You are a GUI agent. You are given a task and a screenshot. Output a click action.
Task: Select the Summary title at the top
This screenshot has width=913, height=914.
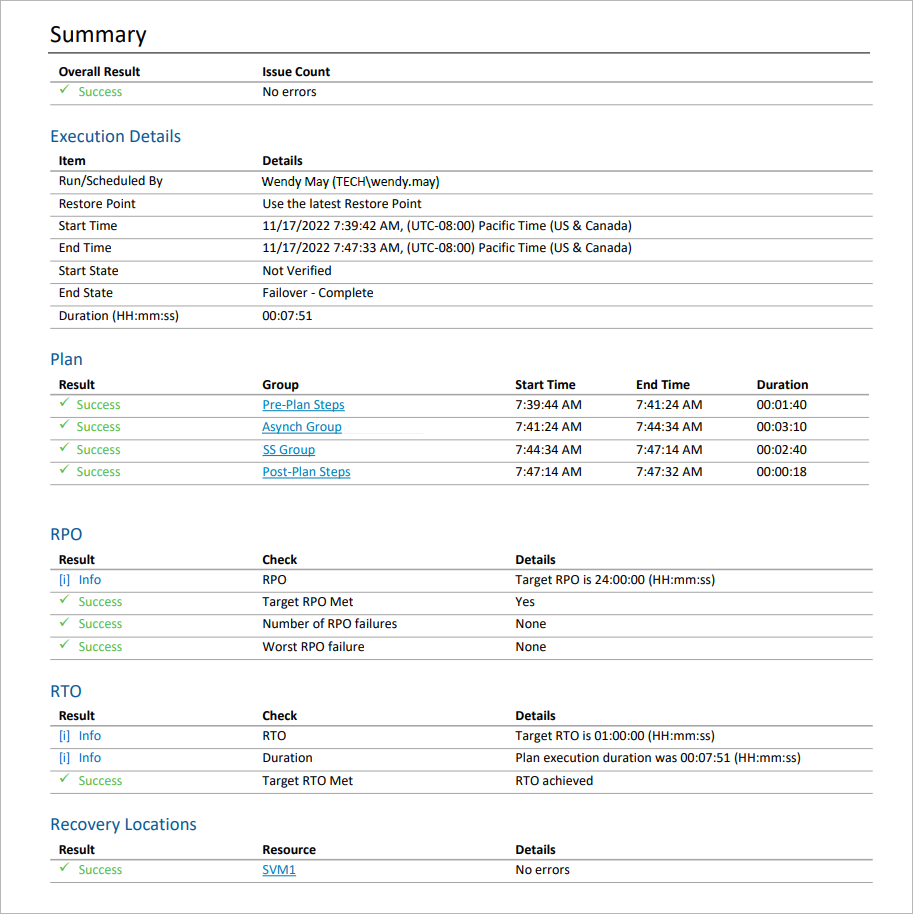(x=98, y=34)
